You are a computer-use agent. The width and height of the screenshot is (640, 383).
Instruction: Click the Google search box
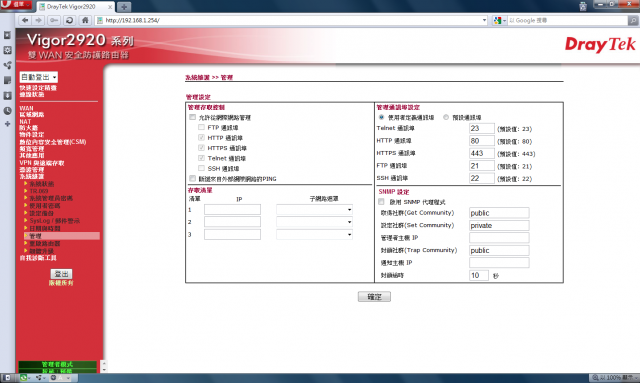pos(567,20)
